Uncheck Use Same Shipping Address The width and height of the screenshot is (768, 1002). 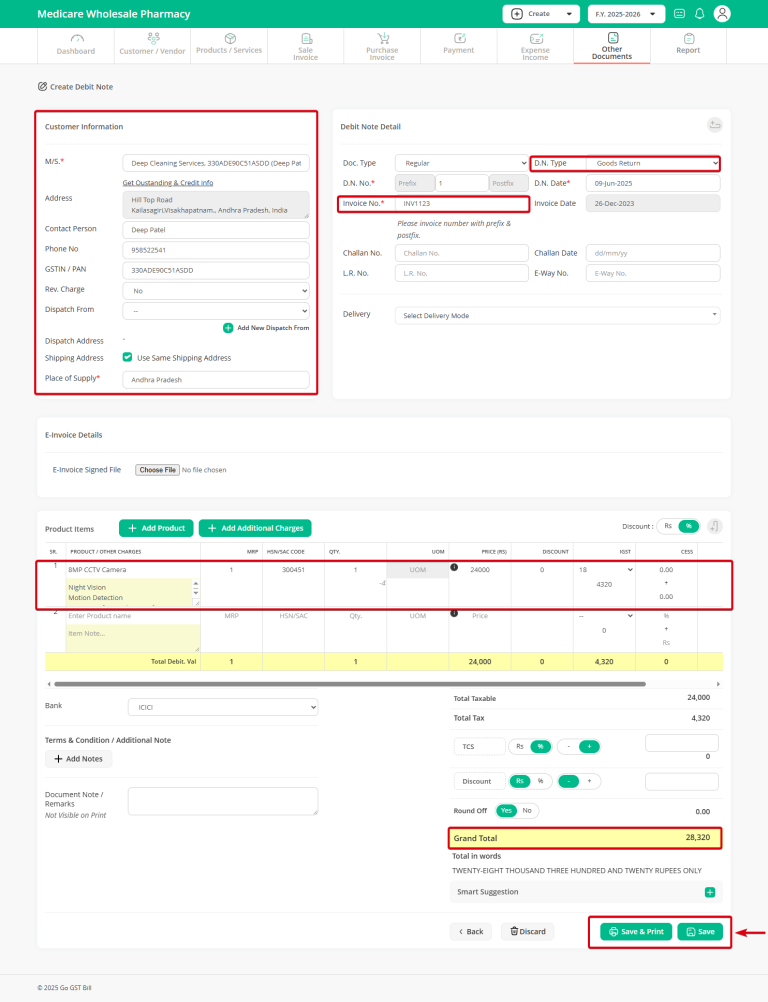point(127,357)
